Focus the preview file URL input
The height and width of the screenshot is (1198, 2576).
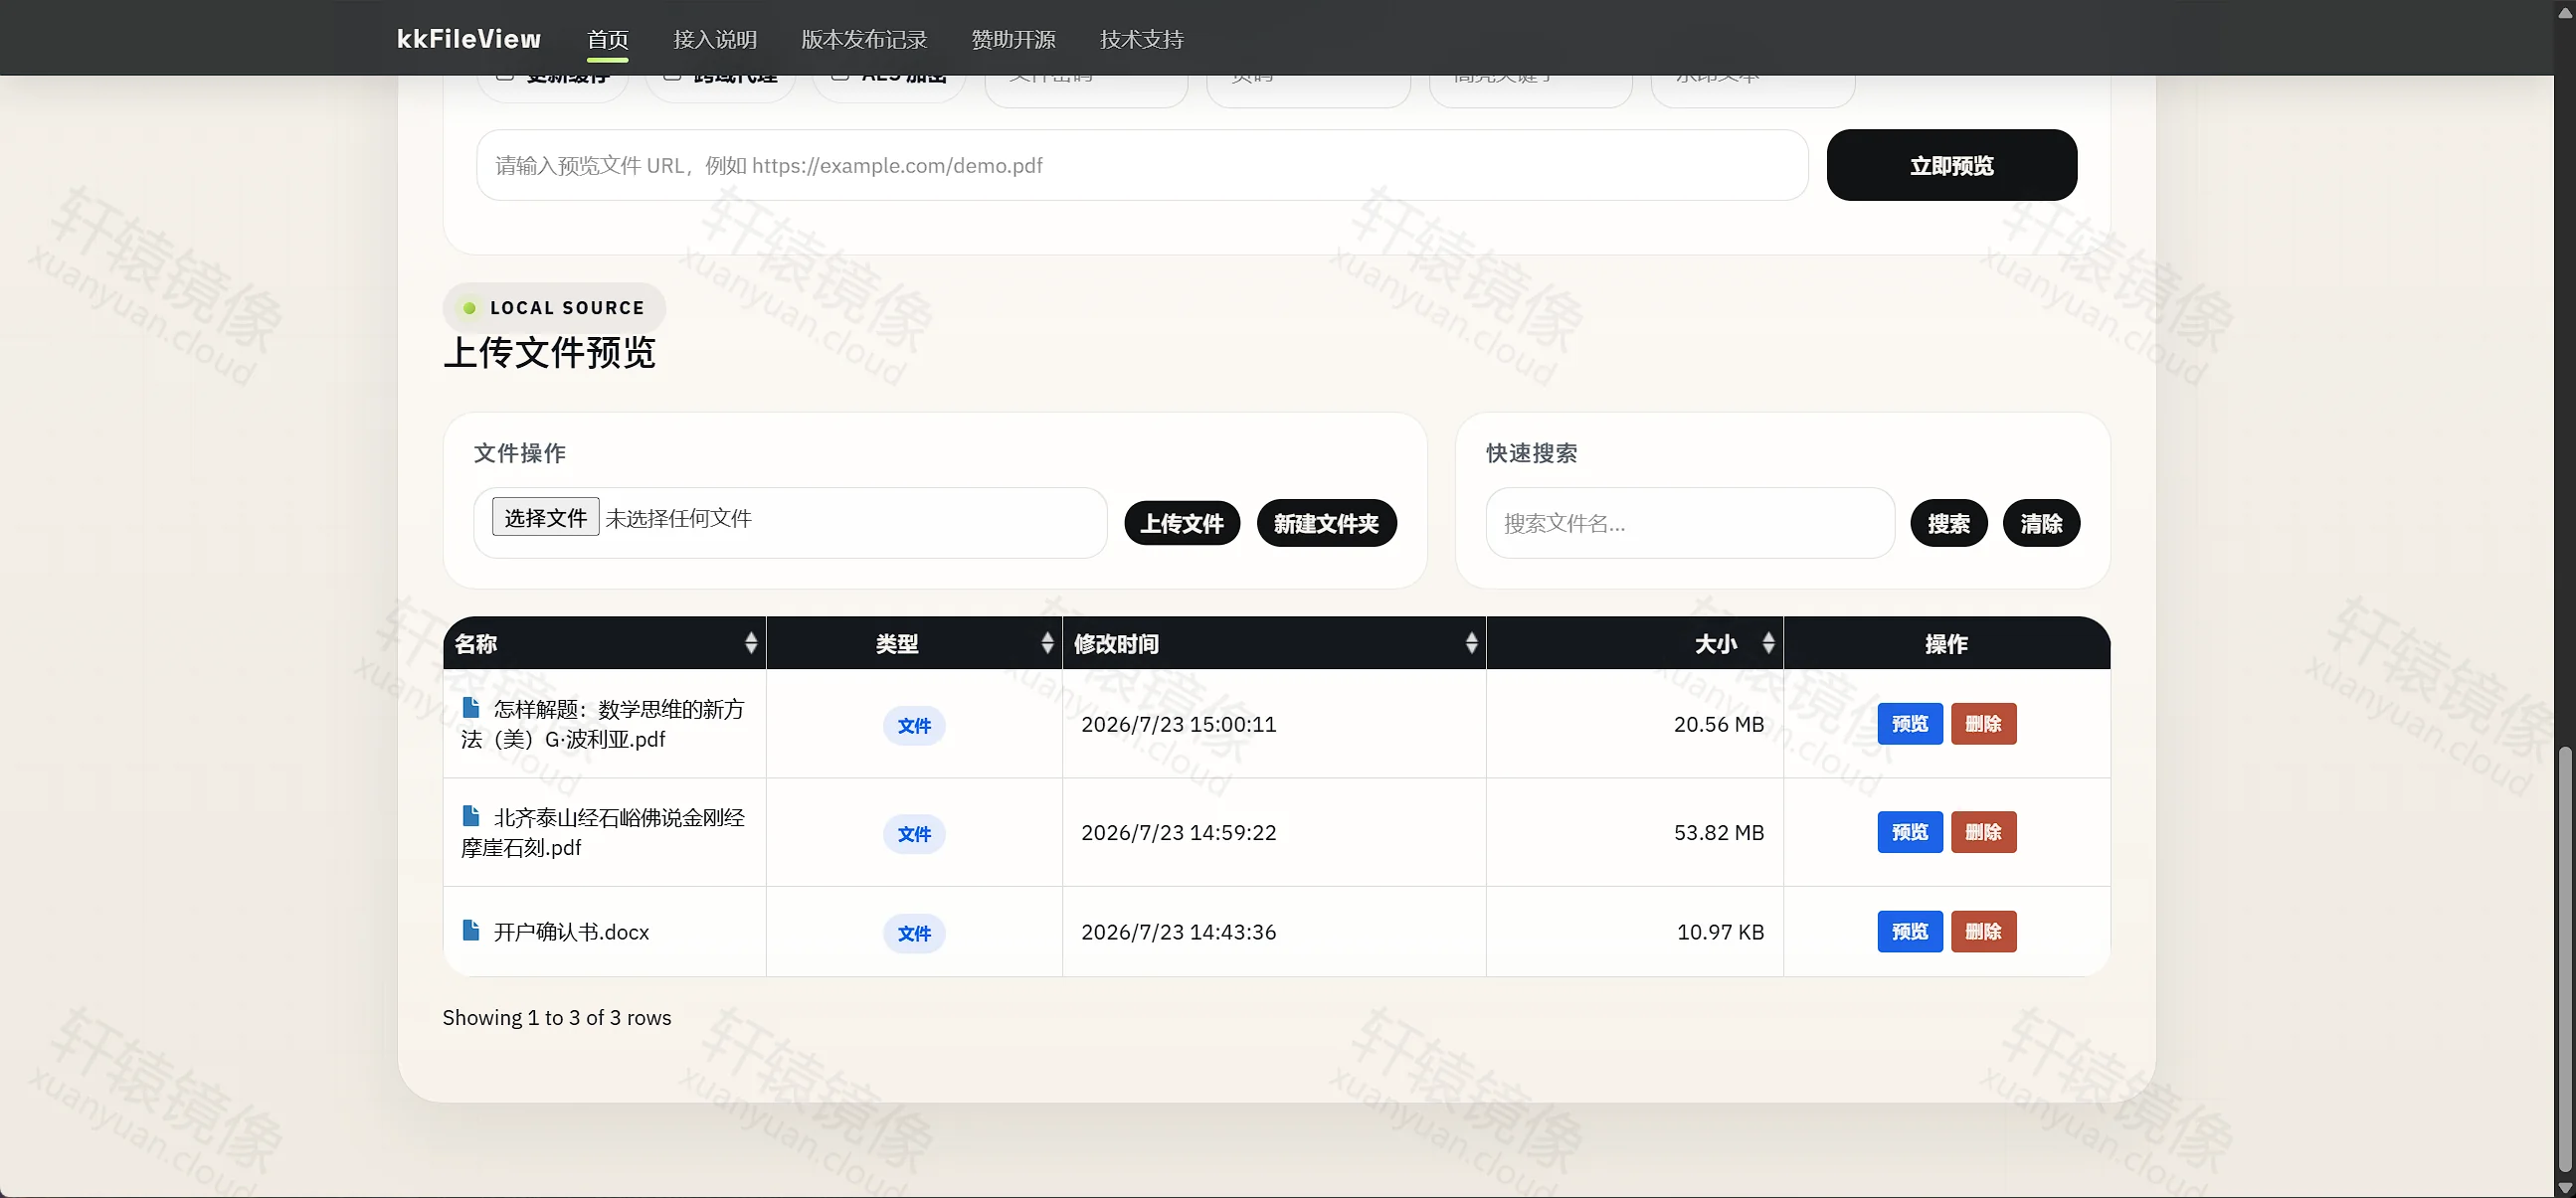[1142, 165]
